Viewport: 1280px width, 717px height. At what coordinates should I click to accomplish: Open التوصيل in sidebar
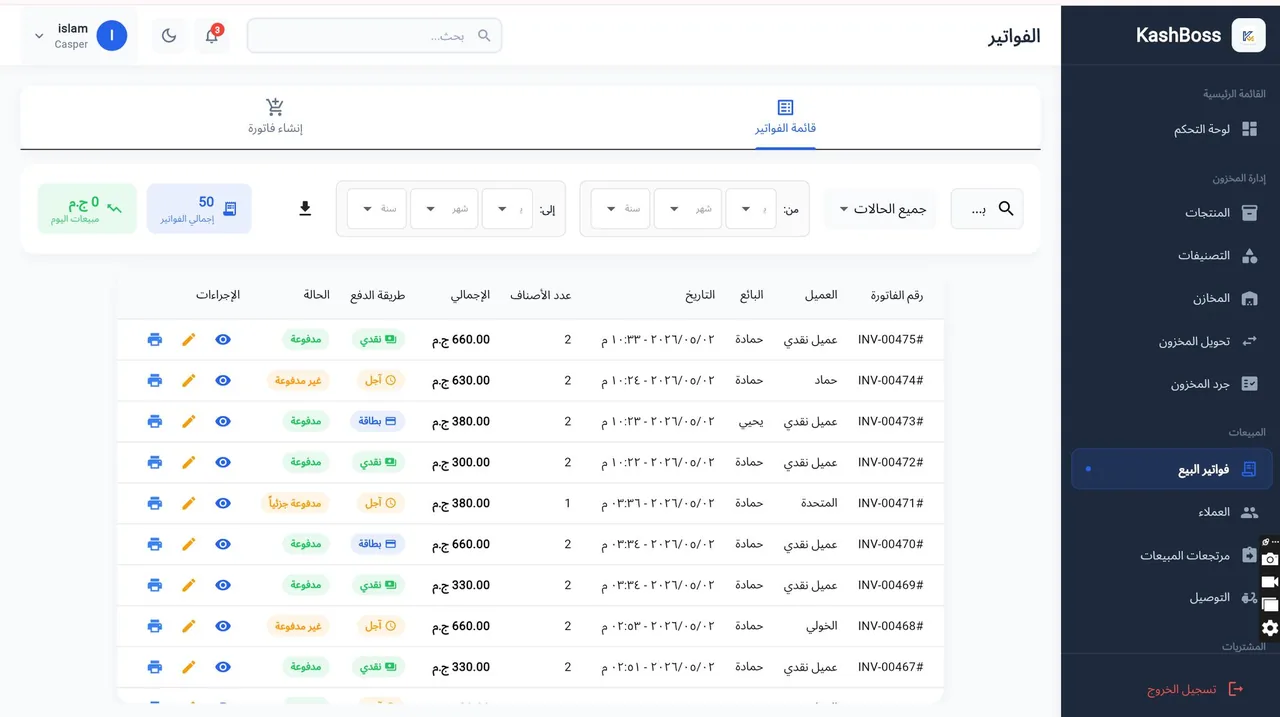pyautogui.click(x=1170, y=598)
